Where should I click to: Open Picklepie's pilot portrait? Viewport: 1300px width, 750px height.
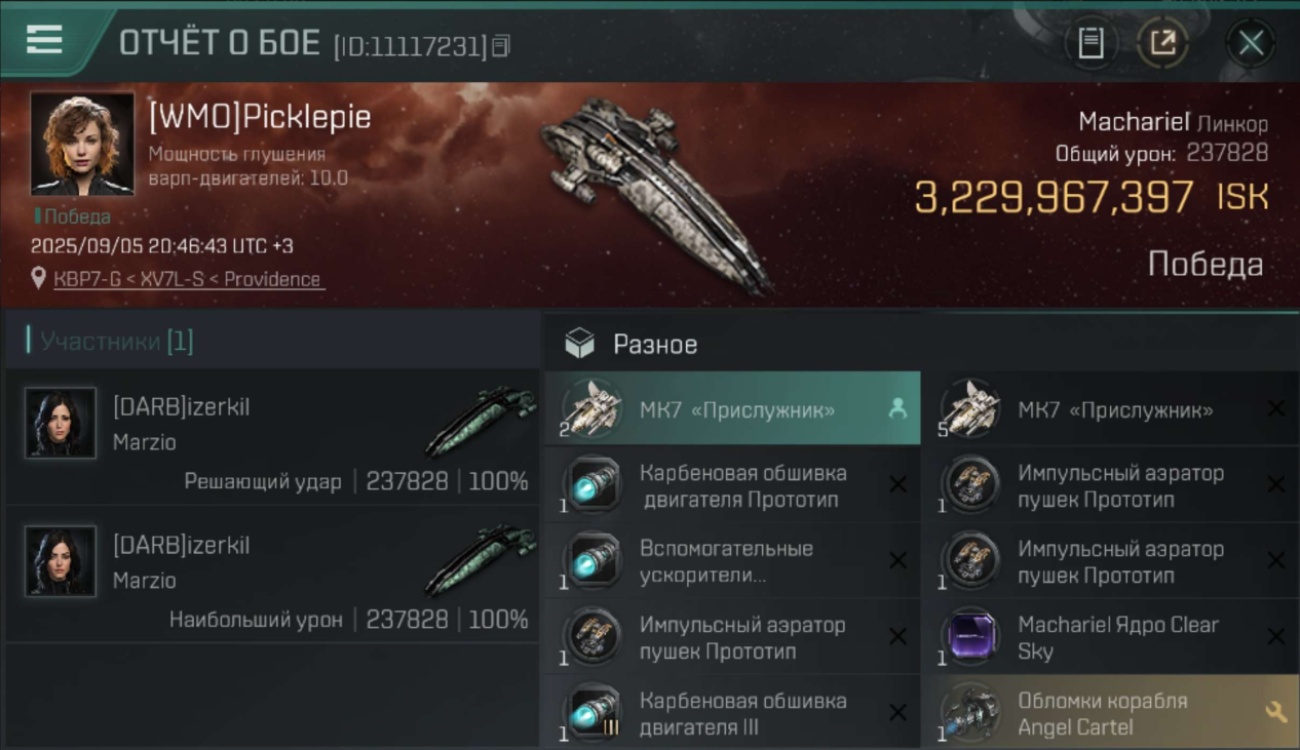click(x=82, y=143)
